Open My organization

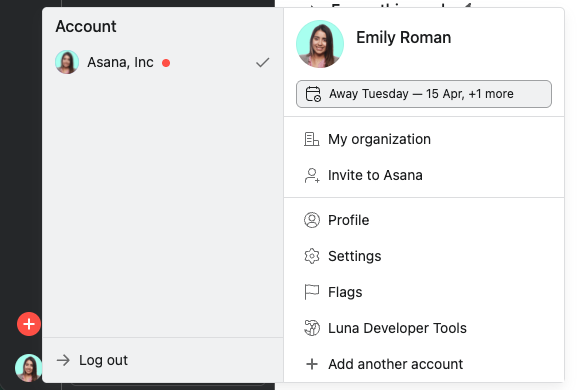pos(424,139)
